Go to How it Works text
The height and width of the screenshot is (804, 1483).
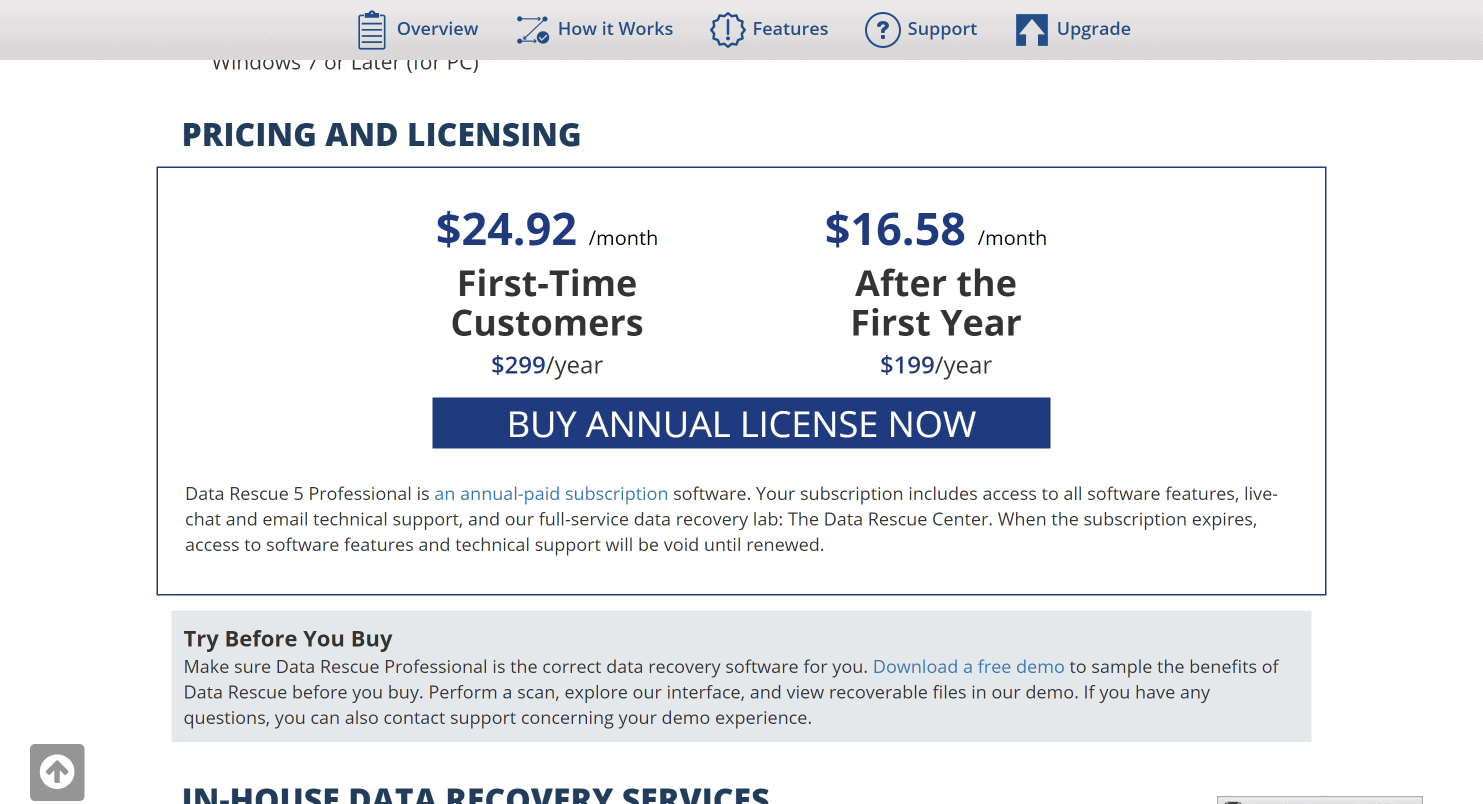tap(615, 29)
